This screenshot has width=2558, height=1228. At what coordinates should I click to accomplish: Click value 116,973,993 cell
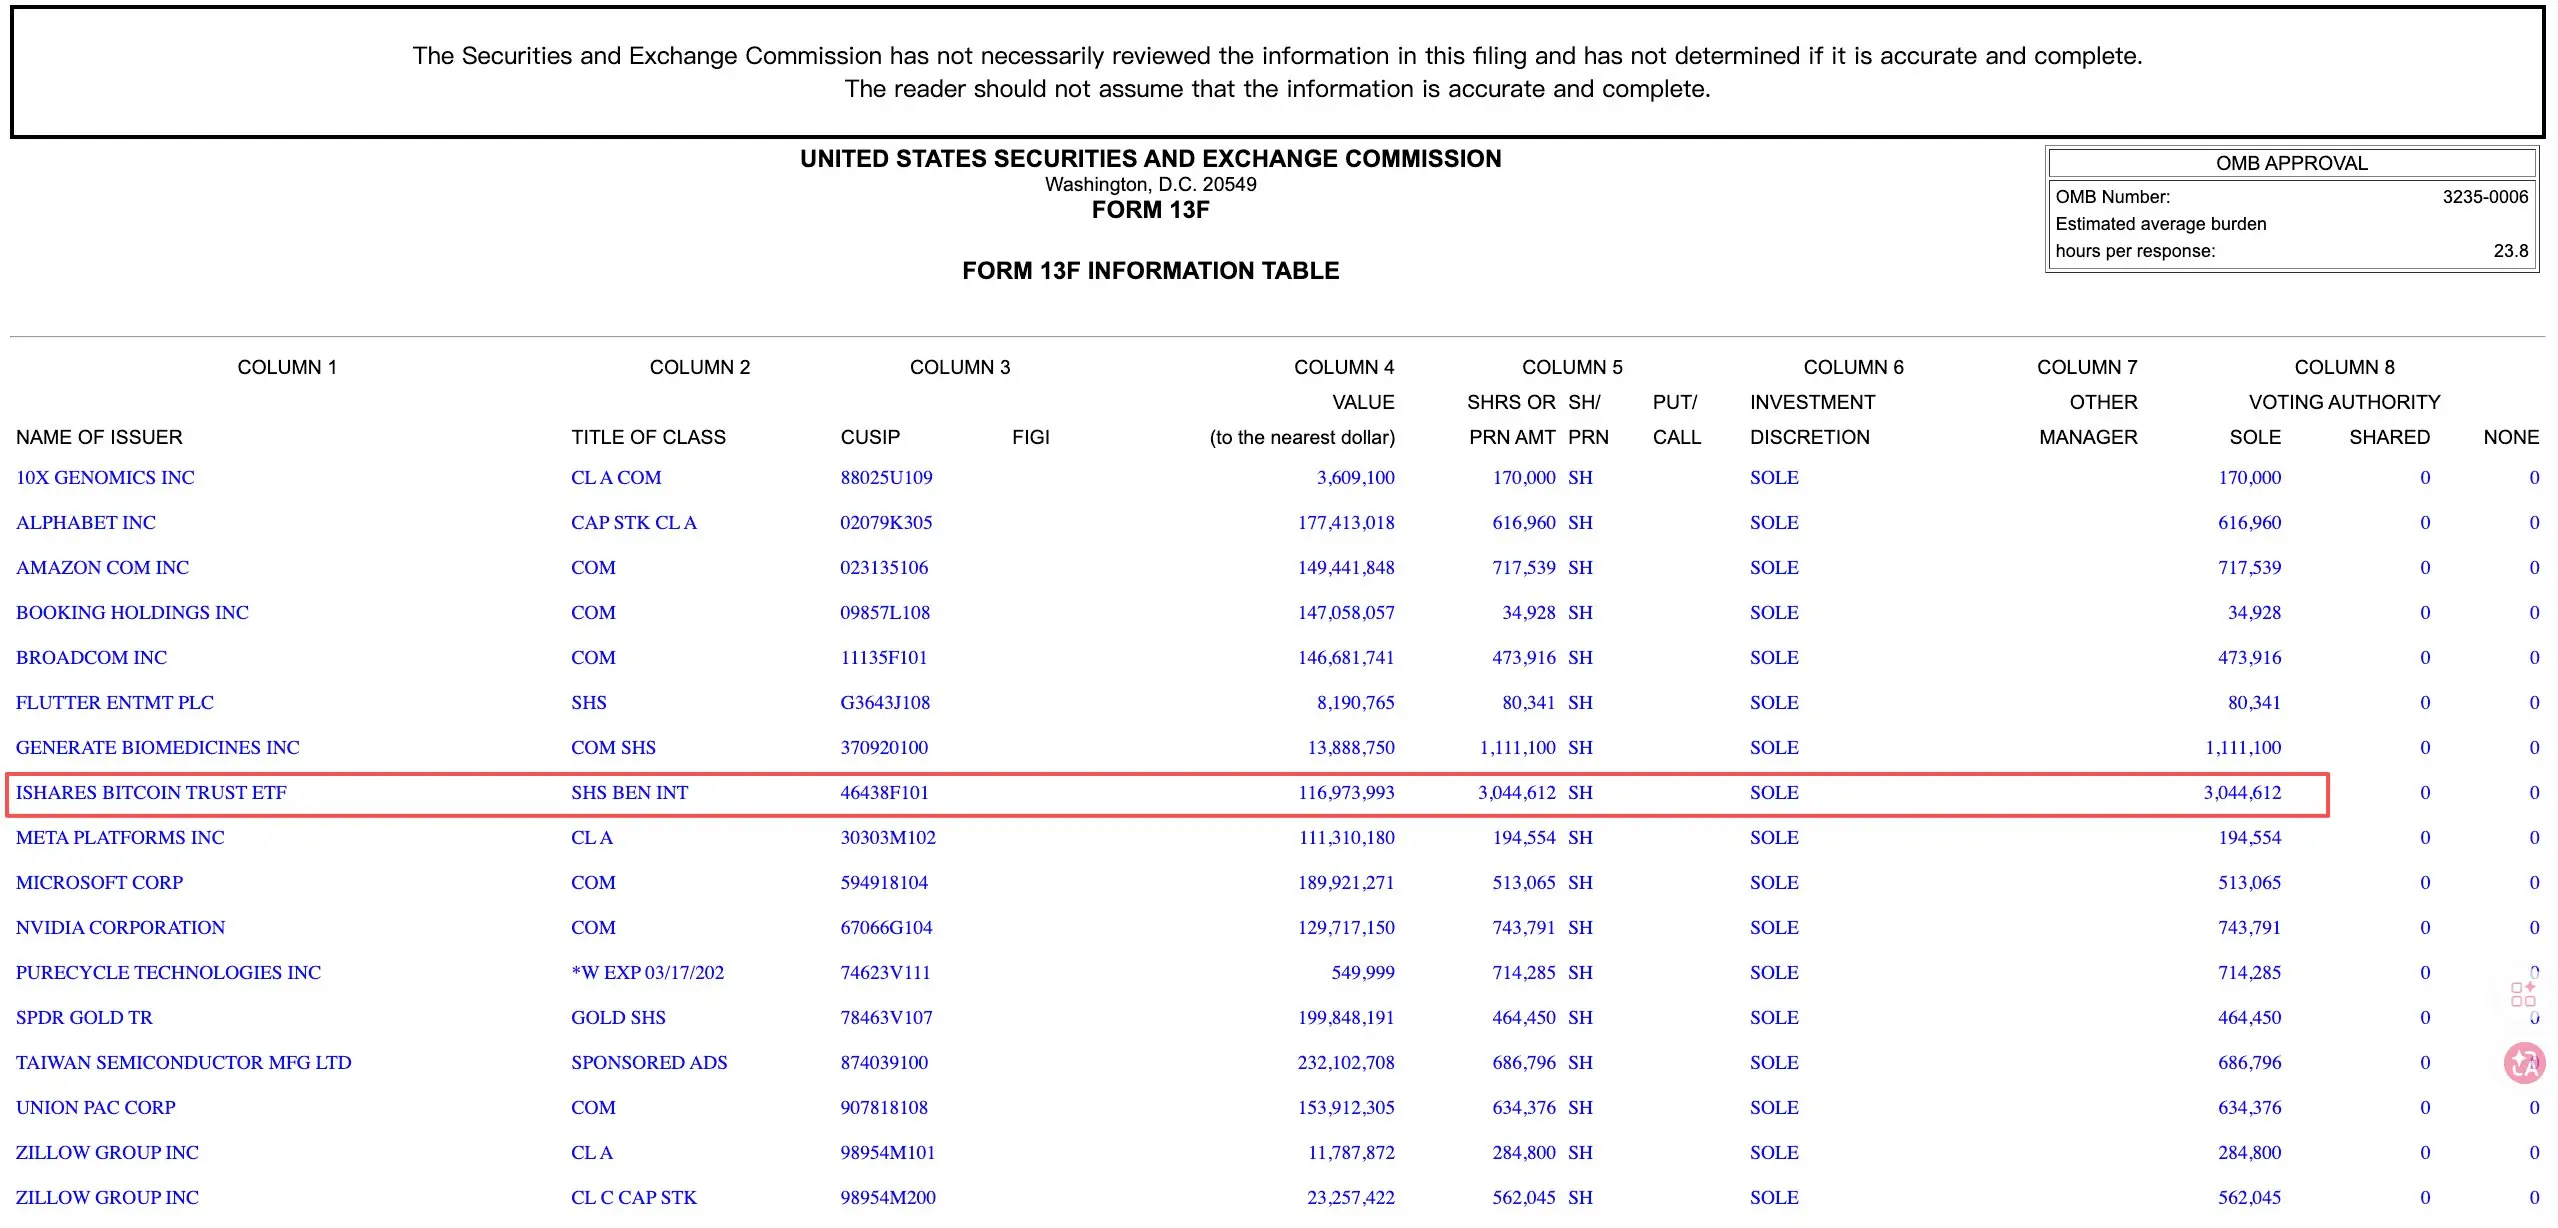pyautogui.click(x=1346, y=793)
